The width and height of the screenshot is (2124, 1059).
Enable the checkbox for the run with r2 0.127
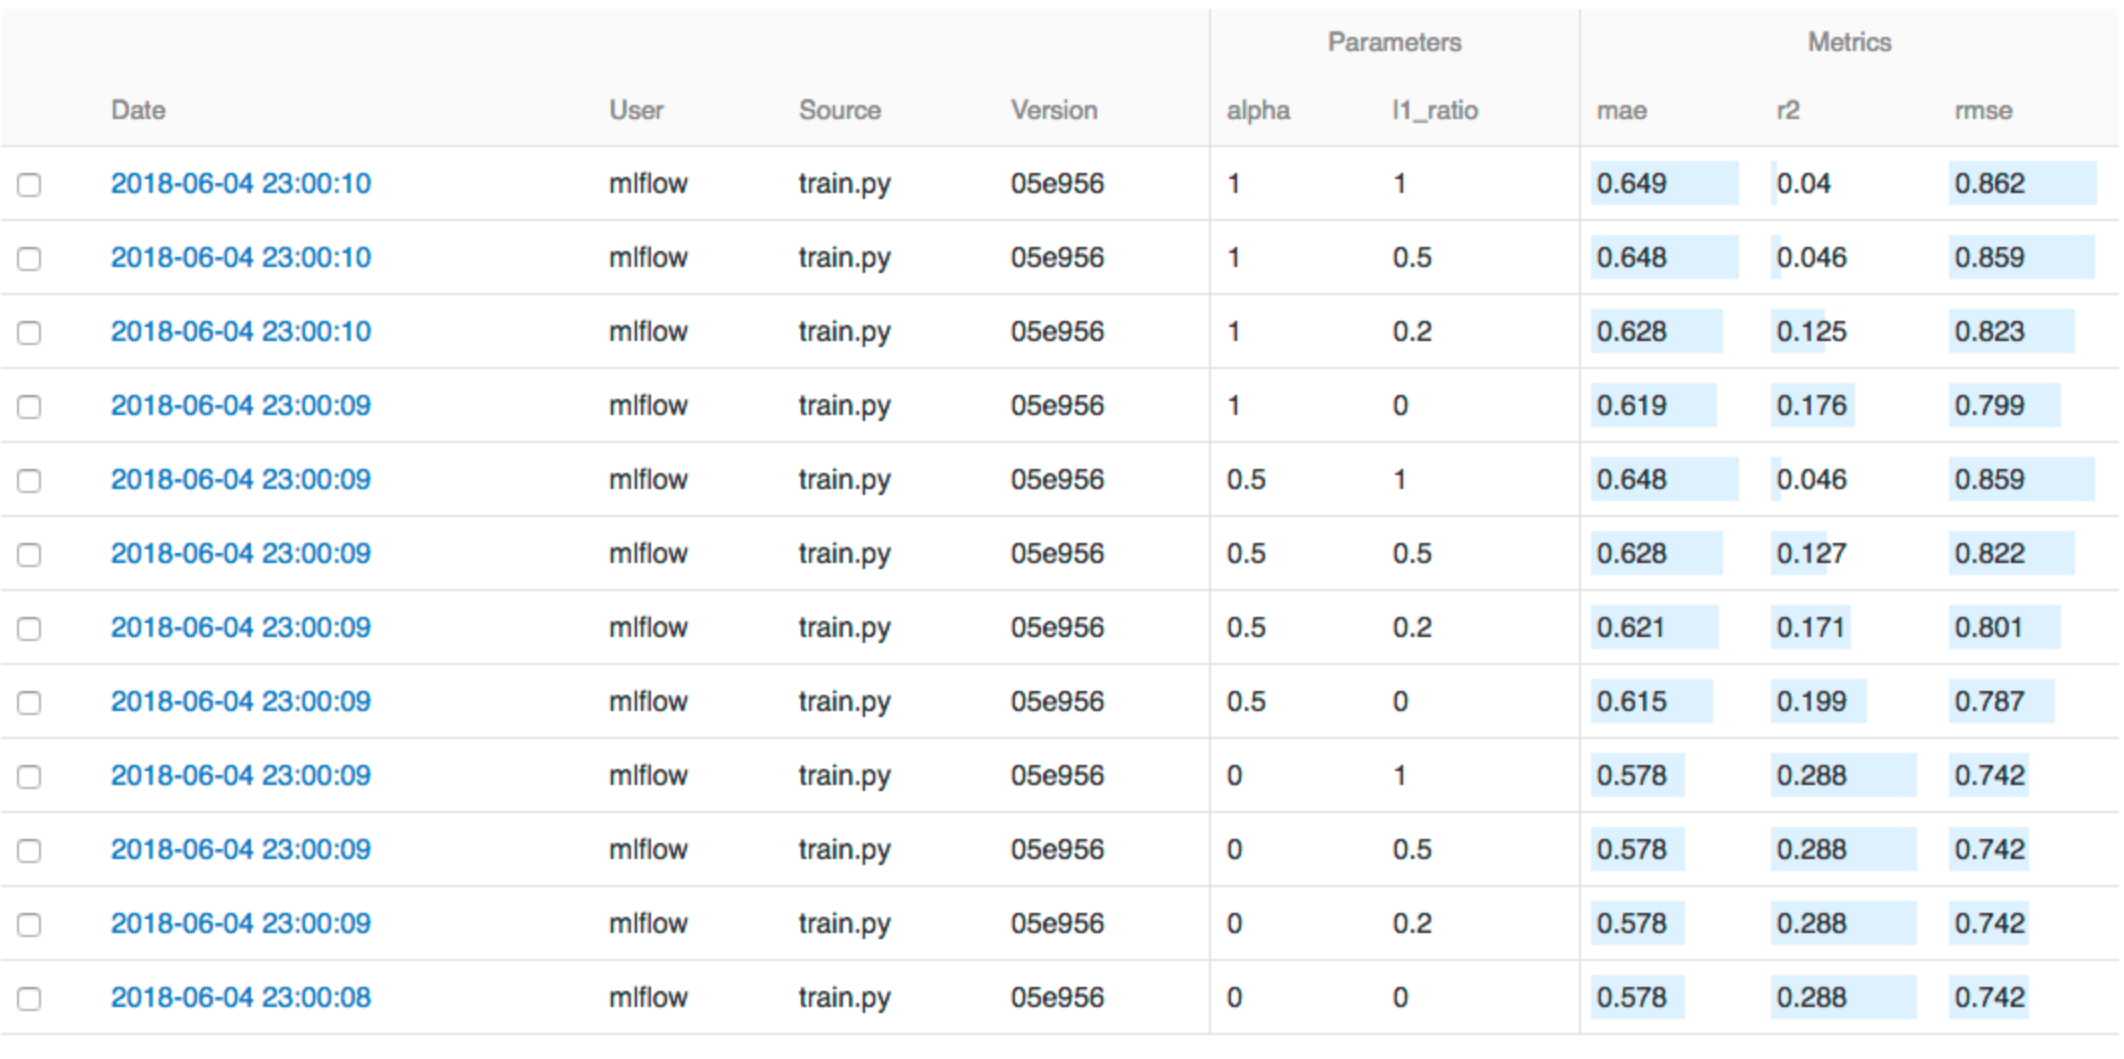point(29,555)
